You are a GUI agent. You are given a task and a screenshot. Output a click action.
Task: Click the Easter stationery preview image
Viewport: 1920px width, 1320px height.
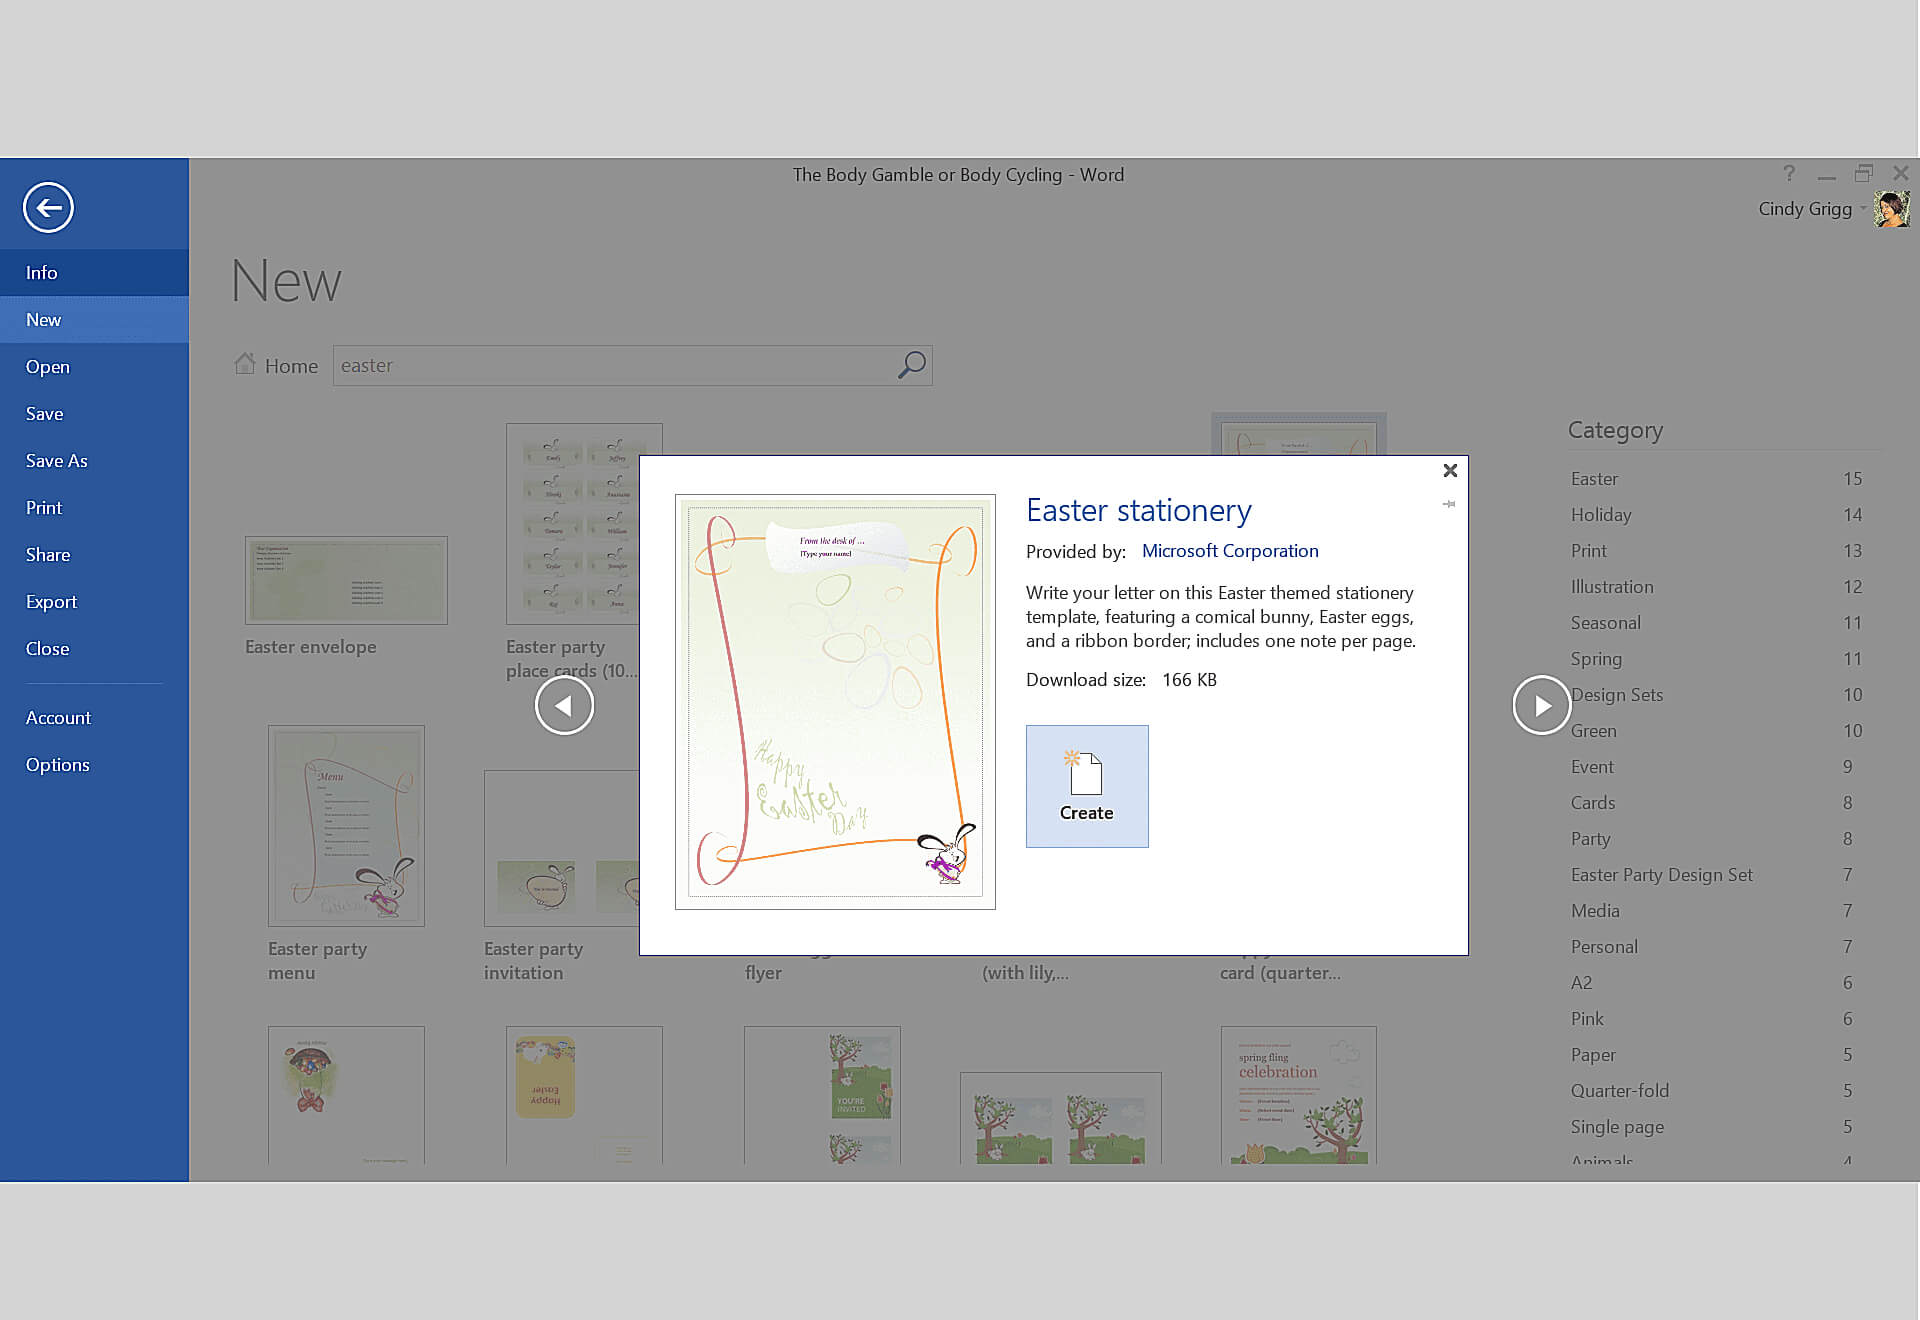click(x=835, y=701)
